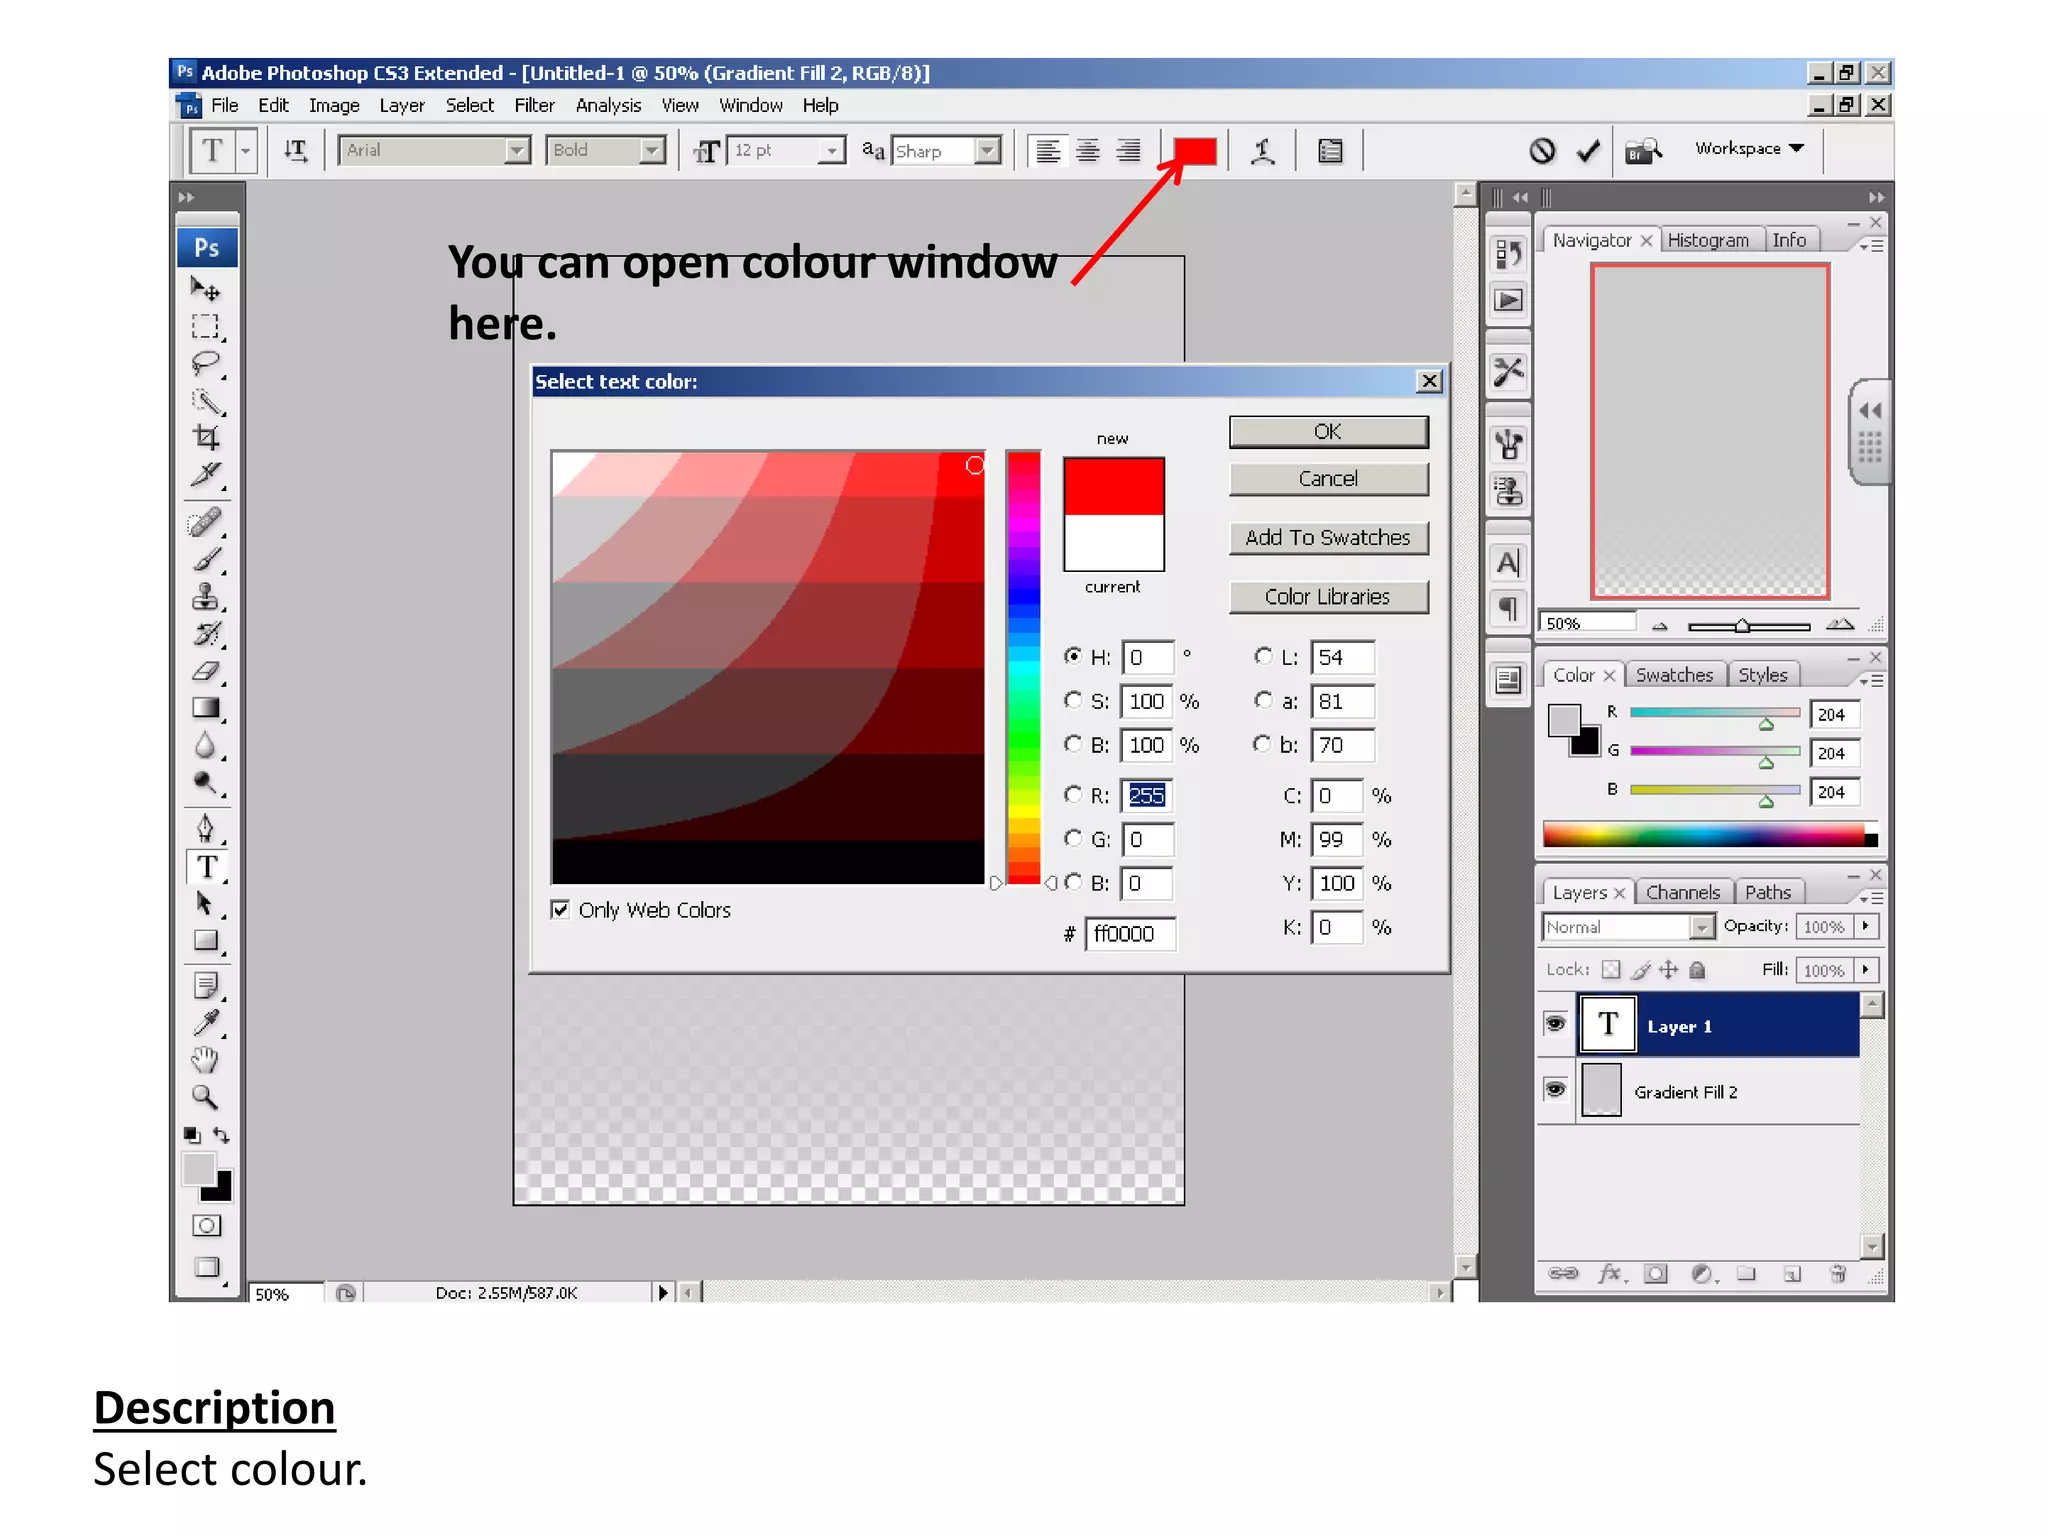This screenshot has height=1536, width=2048.
Task: Open the tool preset picker arrow
Action: (246, 152)
